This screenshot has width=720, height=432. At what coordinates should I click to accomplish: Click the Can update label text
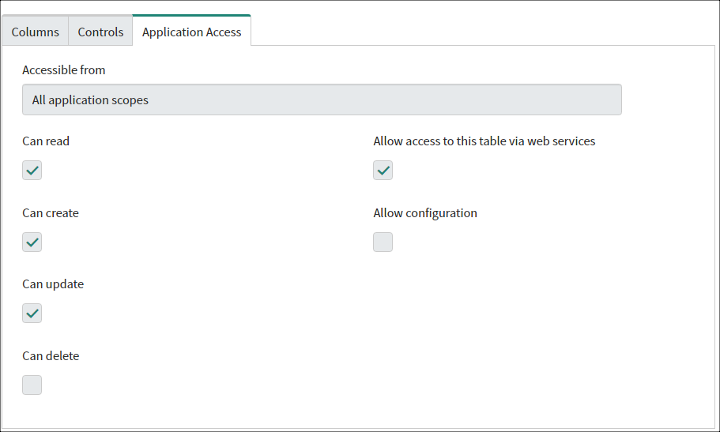click(53, 284)
